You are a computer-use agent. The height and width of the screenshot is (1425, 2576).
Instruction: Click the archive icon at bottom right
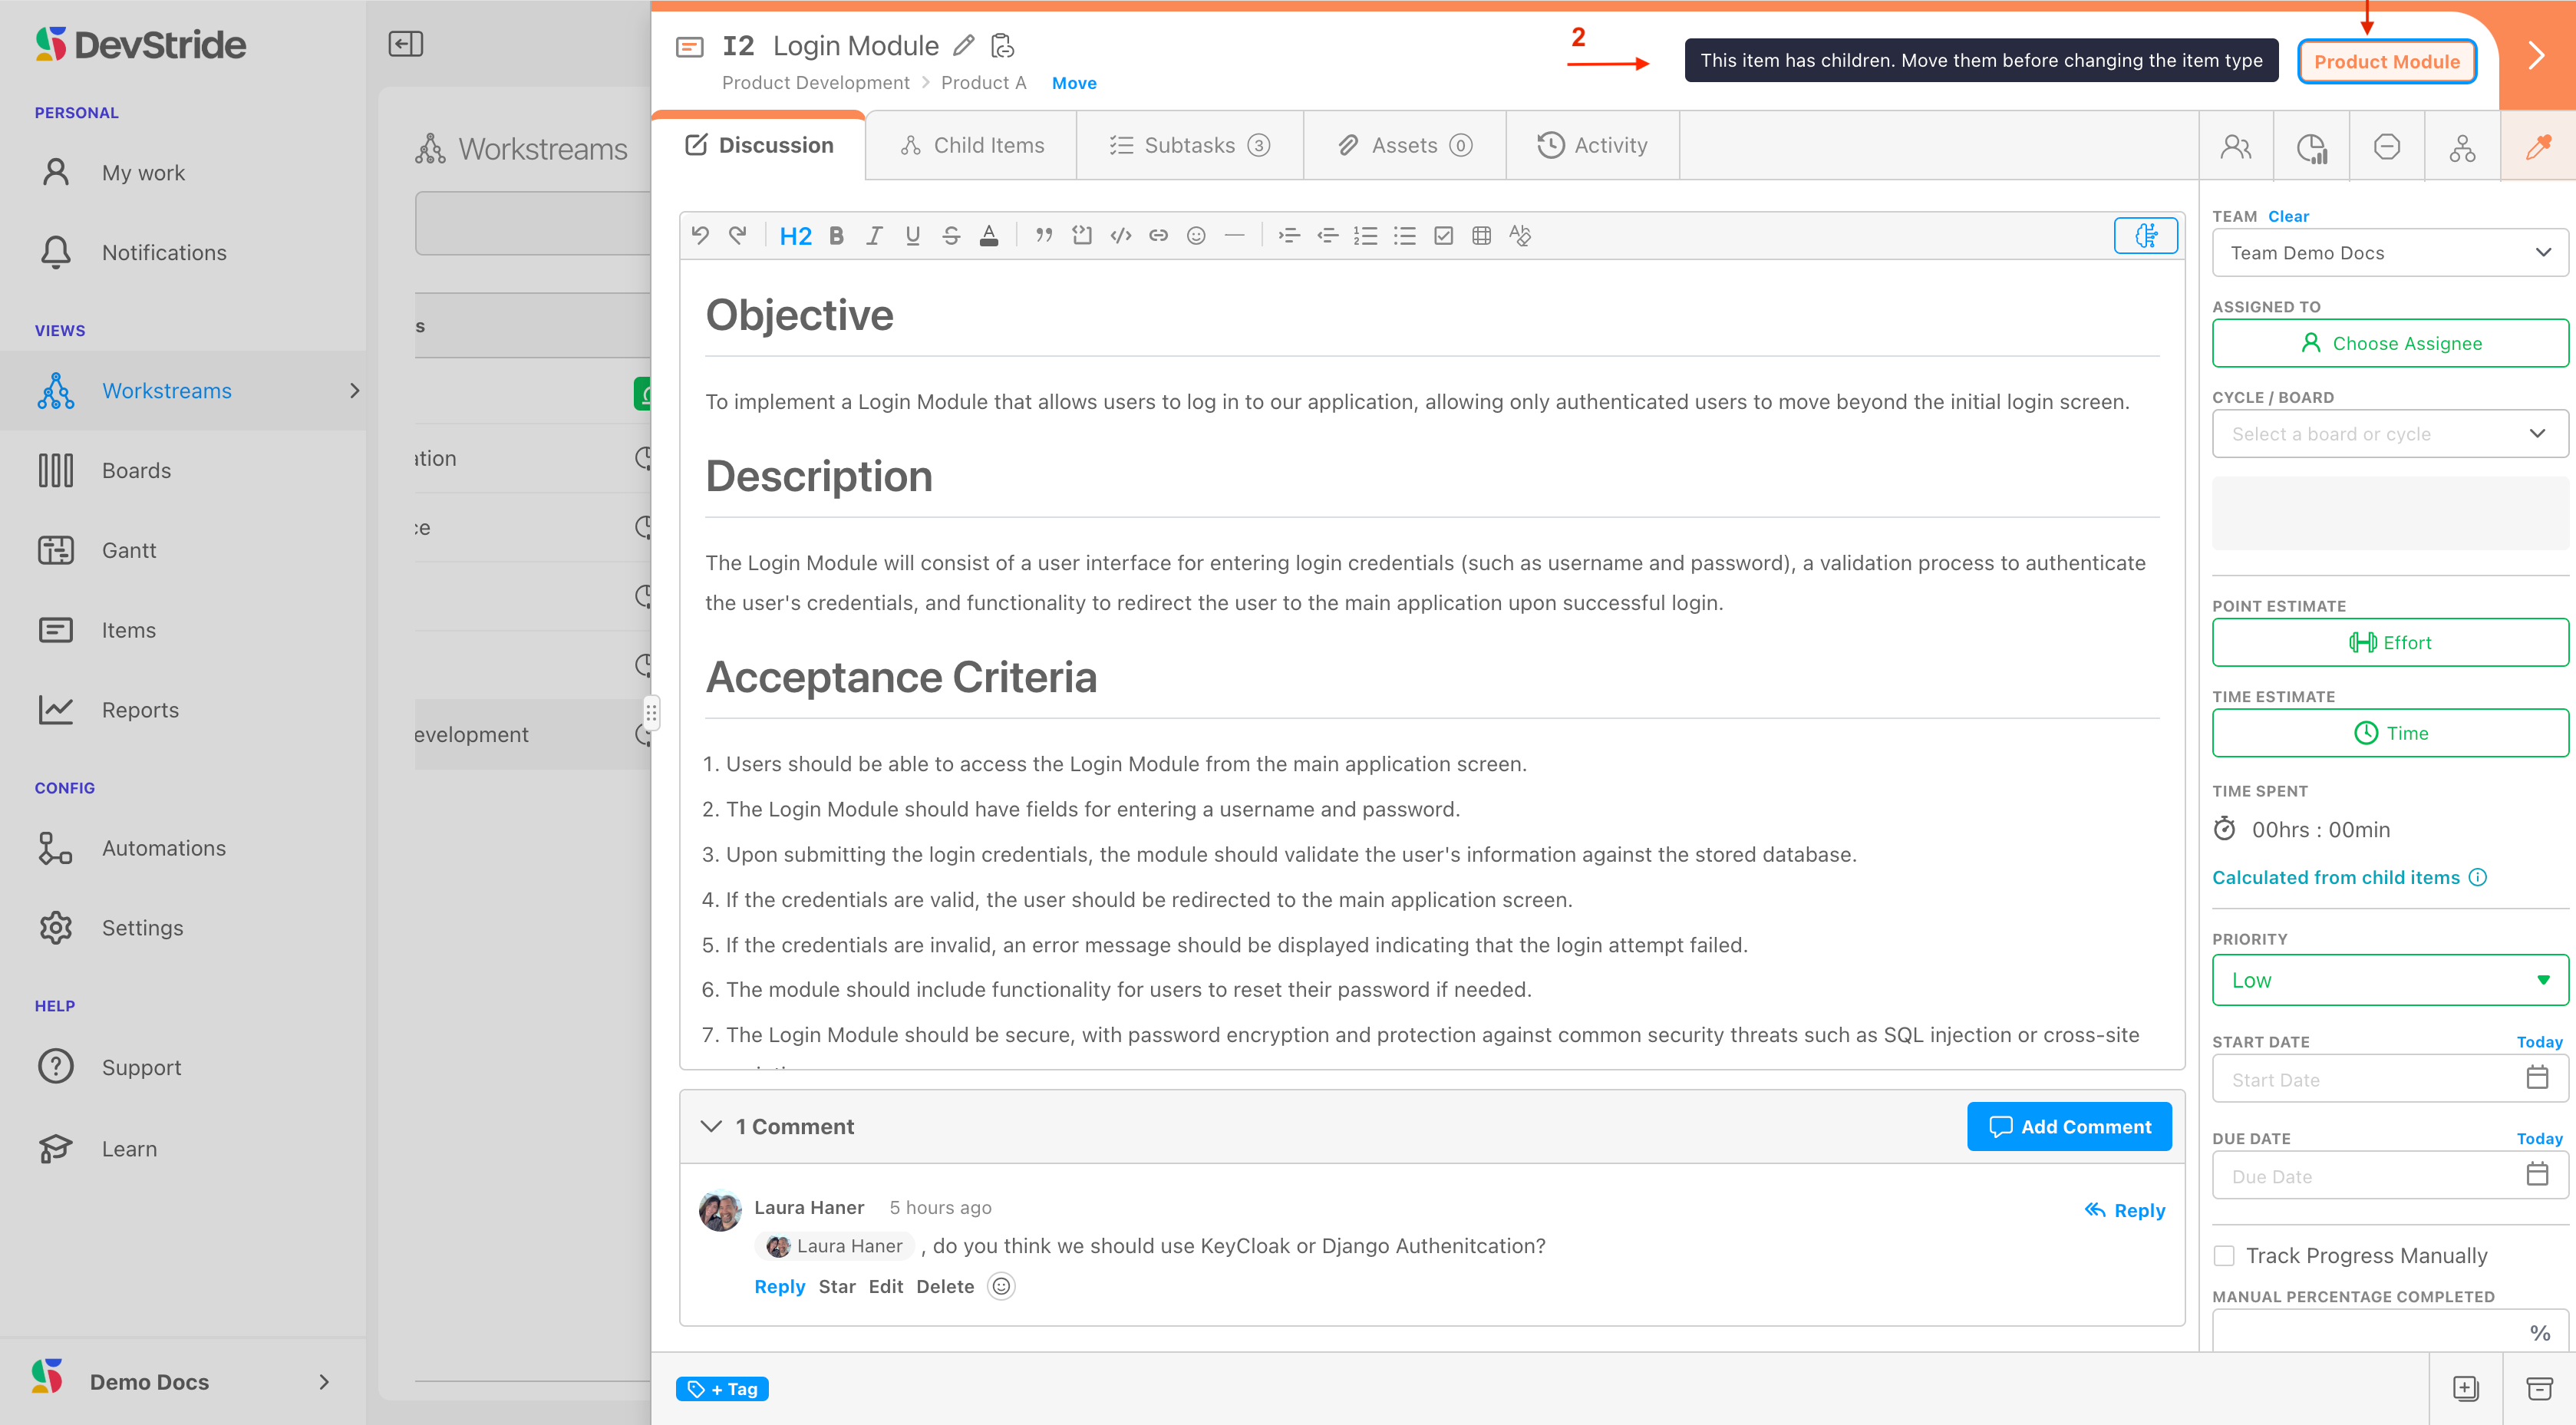pos(2539,1388)
